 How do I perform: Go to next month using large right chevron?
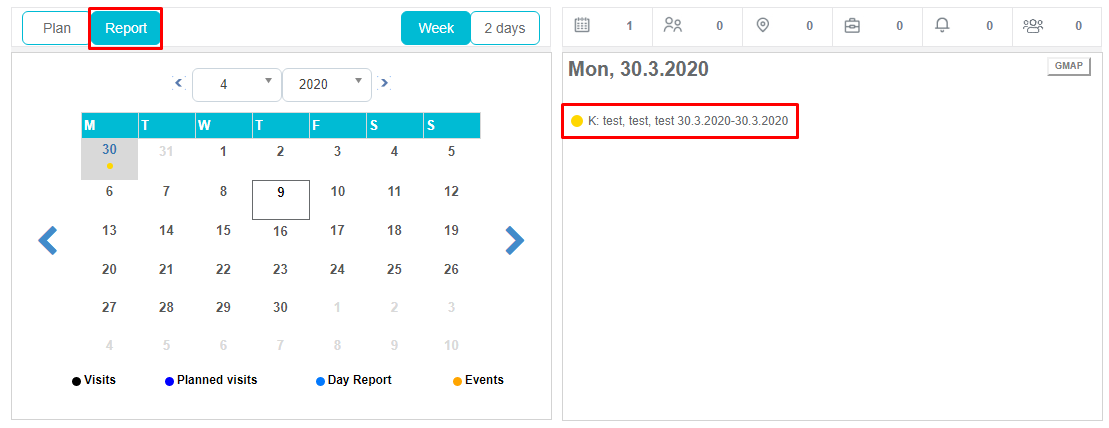(x=514, y=240)
